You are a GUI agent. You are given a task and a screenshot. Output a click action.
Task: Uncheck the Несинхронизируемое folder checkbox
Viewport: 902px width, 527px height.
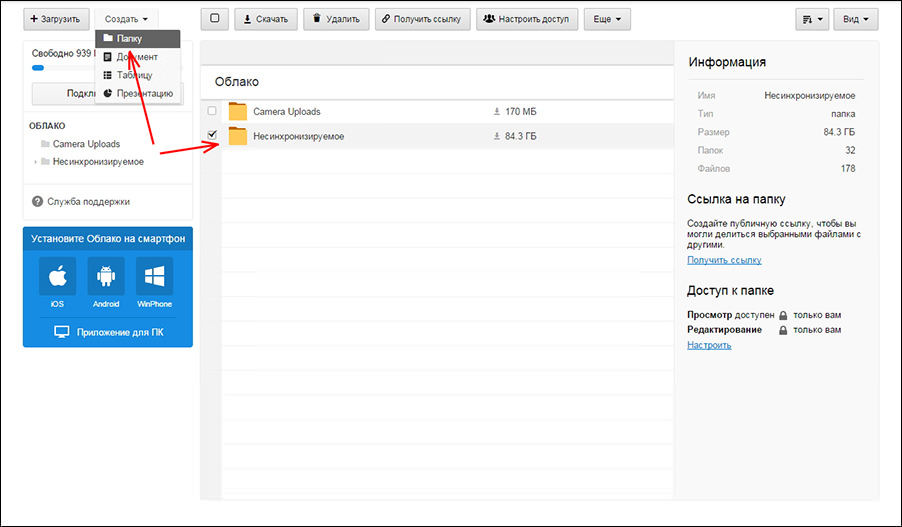point(211,135)
